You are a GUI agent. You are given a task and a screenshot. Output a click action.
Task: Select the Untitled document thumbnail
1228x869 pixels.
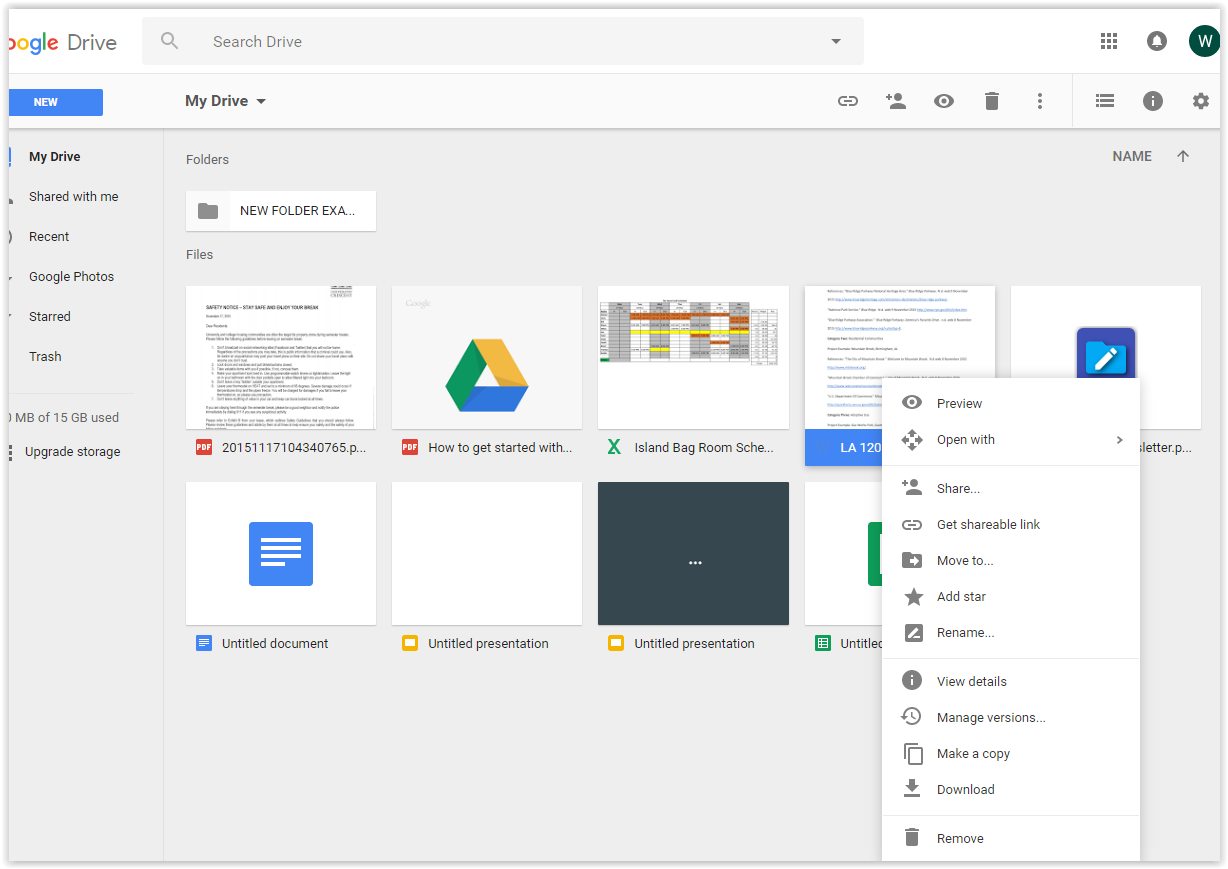(281, 553)
